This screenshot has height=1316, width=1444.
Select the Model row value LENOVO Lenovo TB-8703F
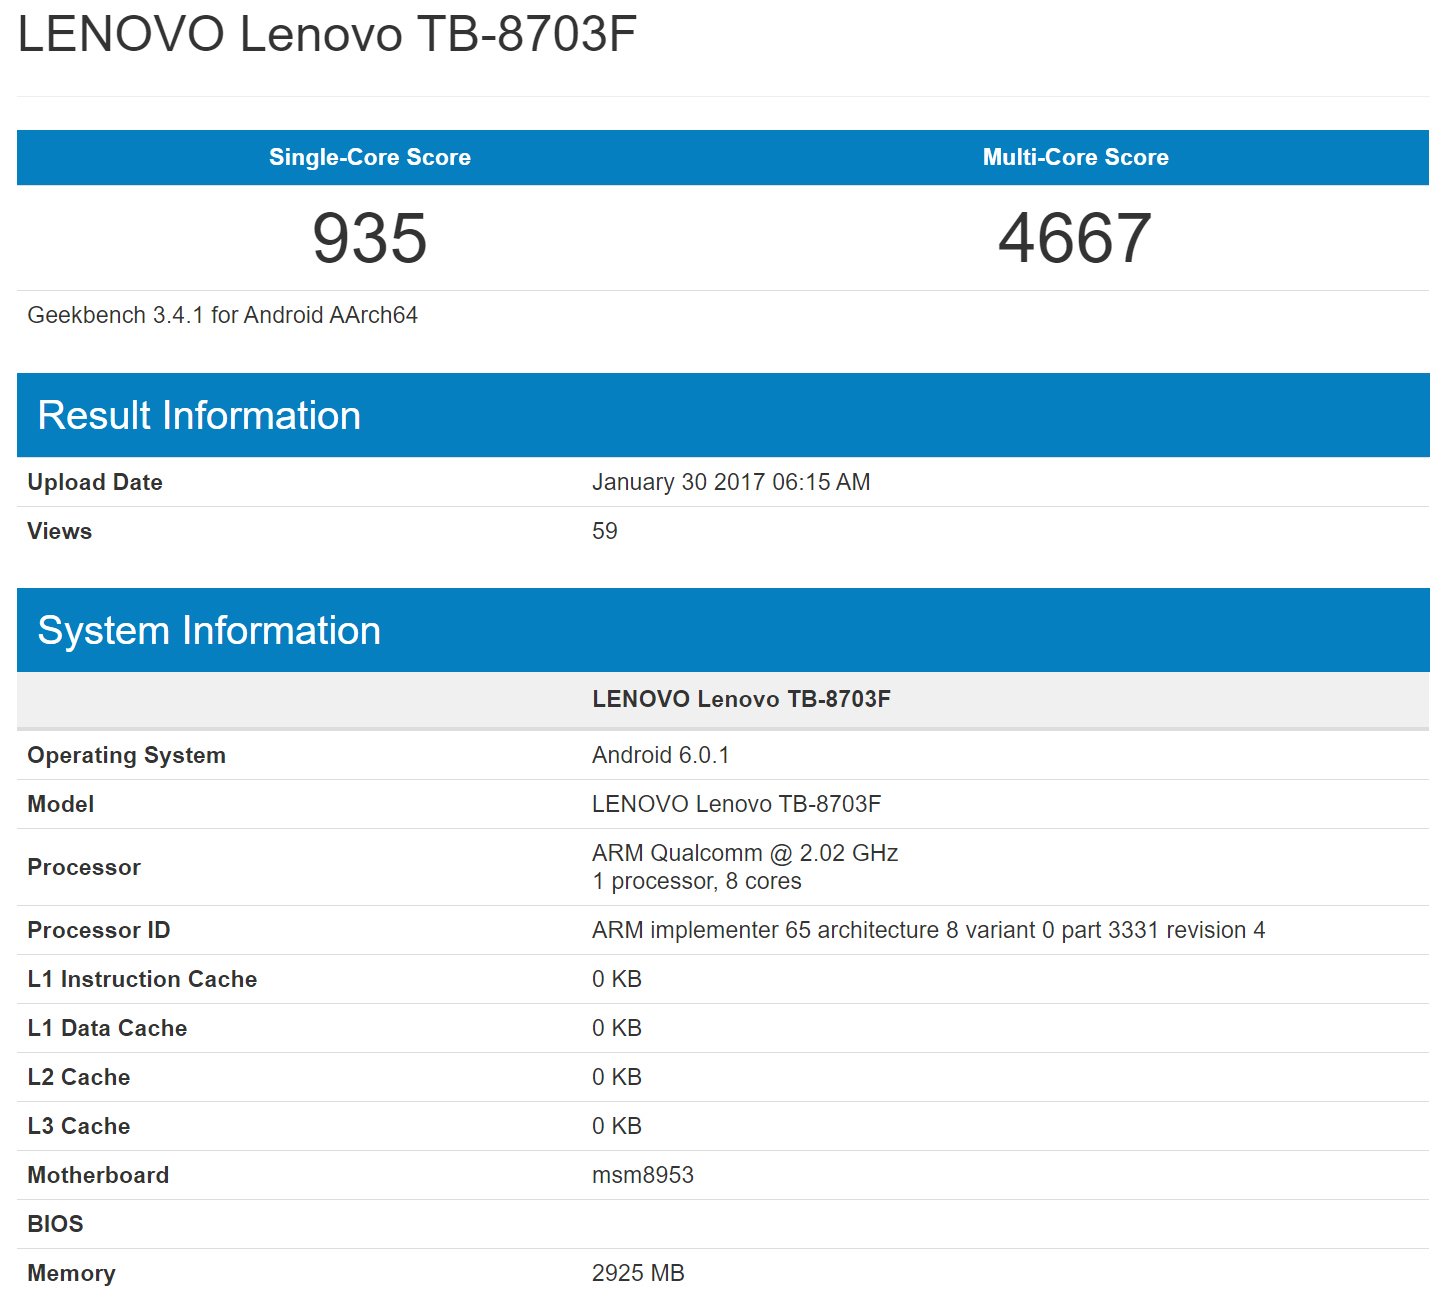[737, 804]
